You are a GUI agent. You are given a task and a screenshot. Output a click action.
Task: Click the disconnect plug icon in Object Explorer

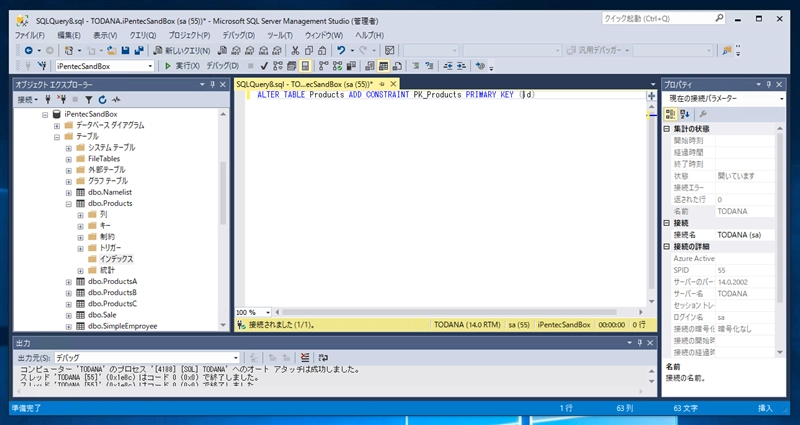(62, 99)
